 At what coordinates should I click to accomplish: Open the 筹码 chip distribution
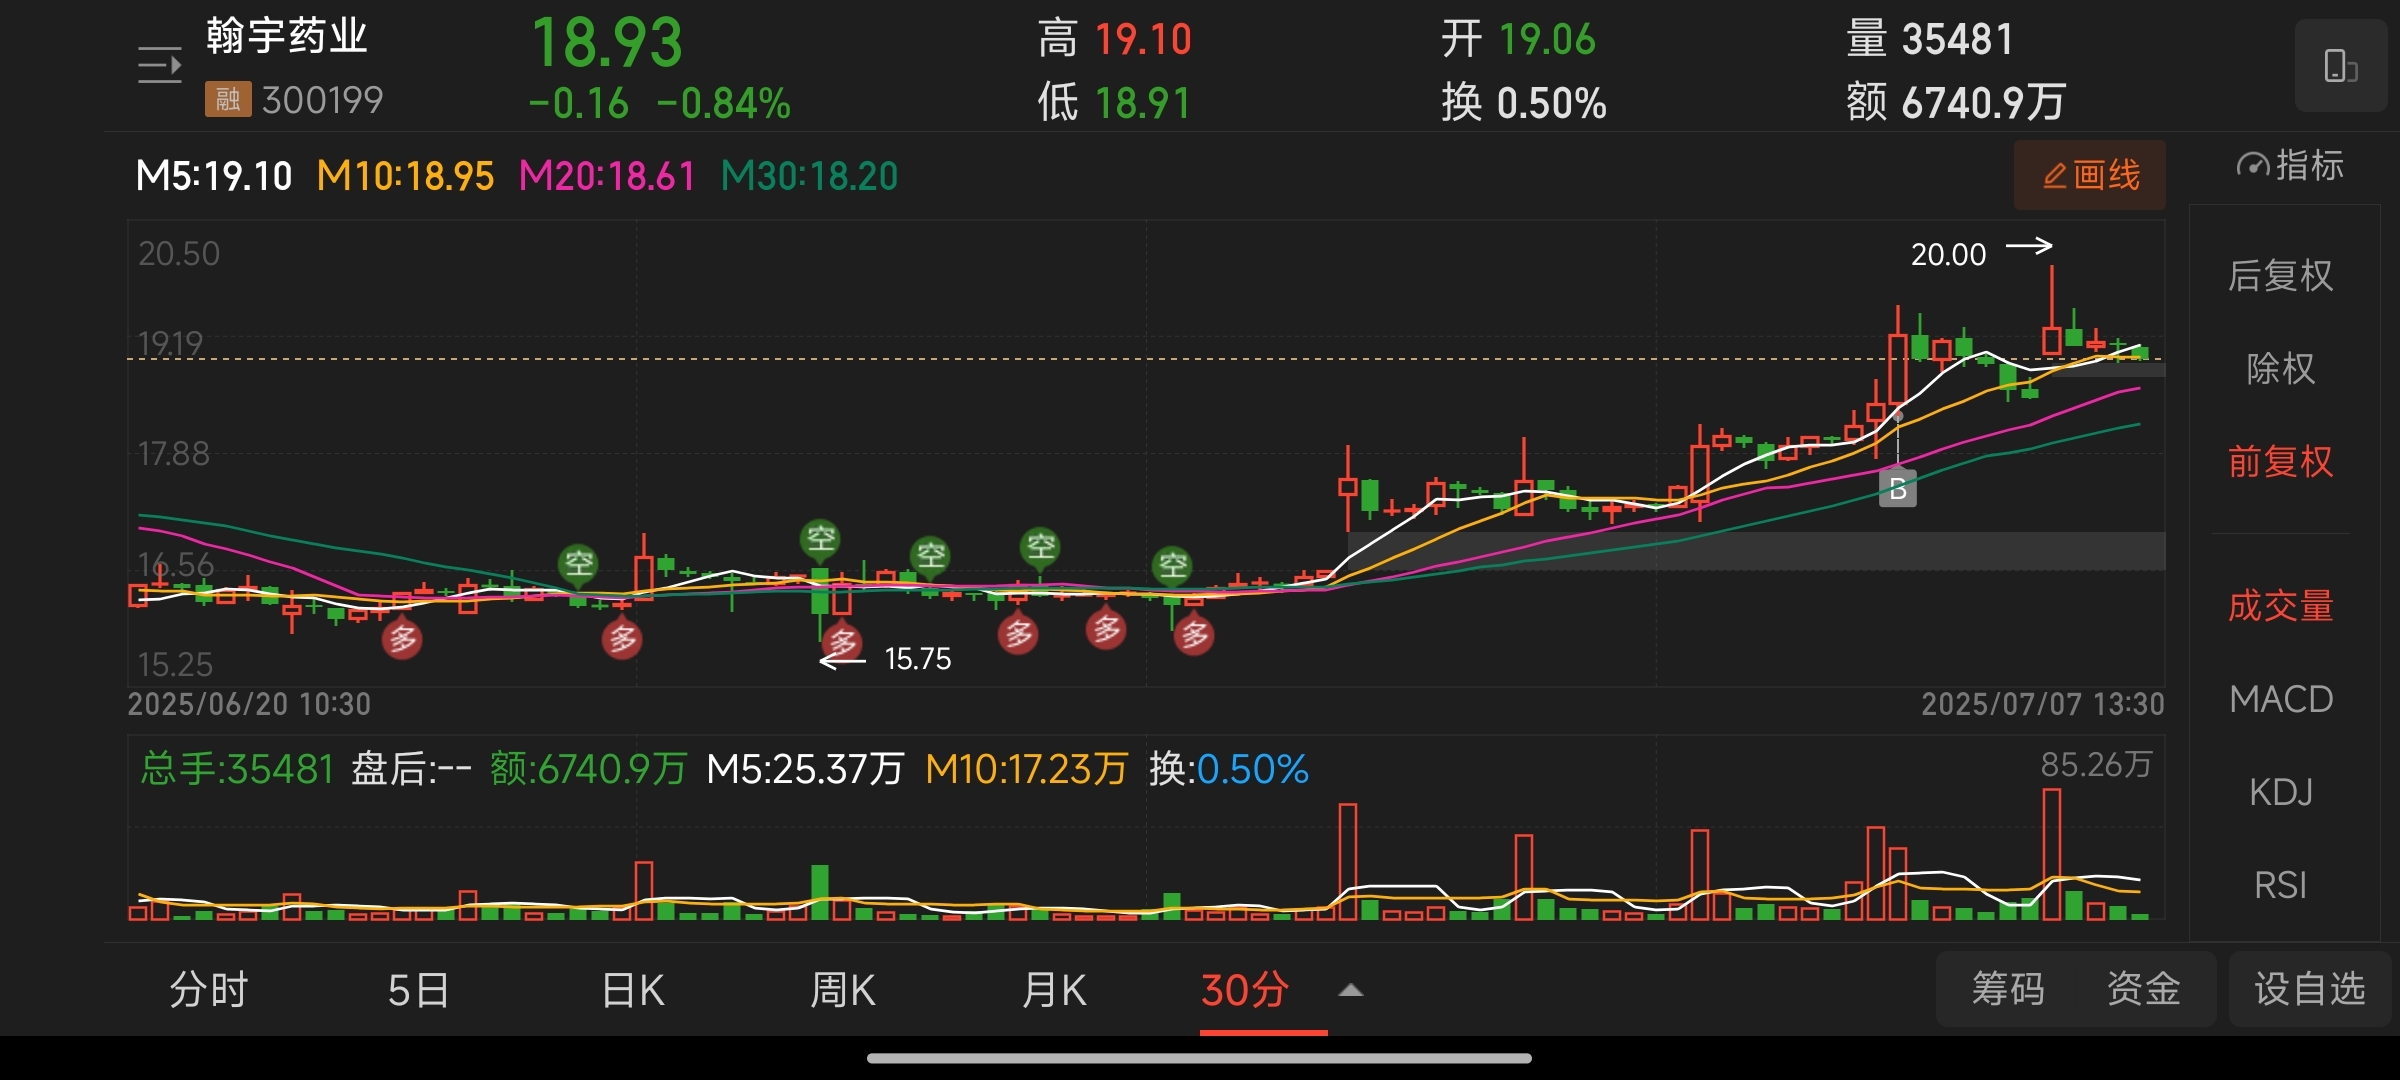(x=2008, y=989)
